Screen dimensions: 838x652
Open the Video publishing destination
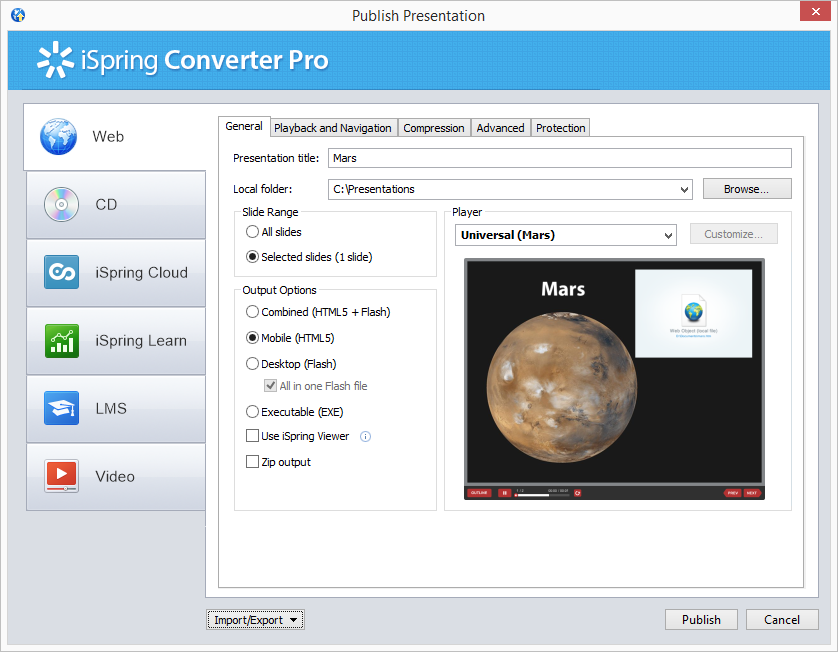point(108,476)
